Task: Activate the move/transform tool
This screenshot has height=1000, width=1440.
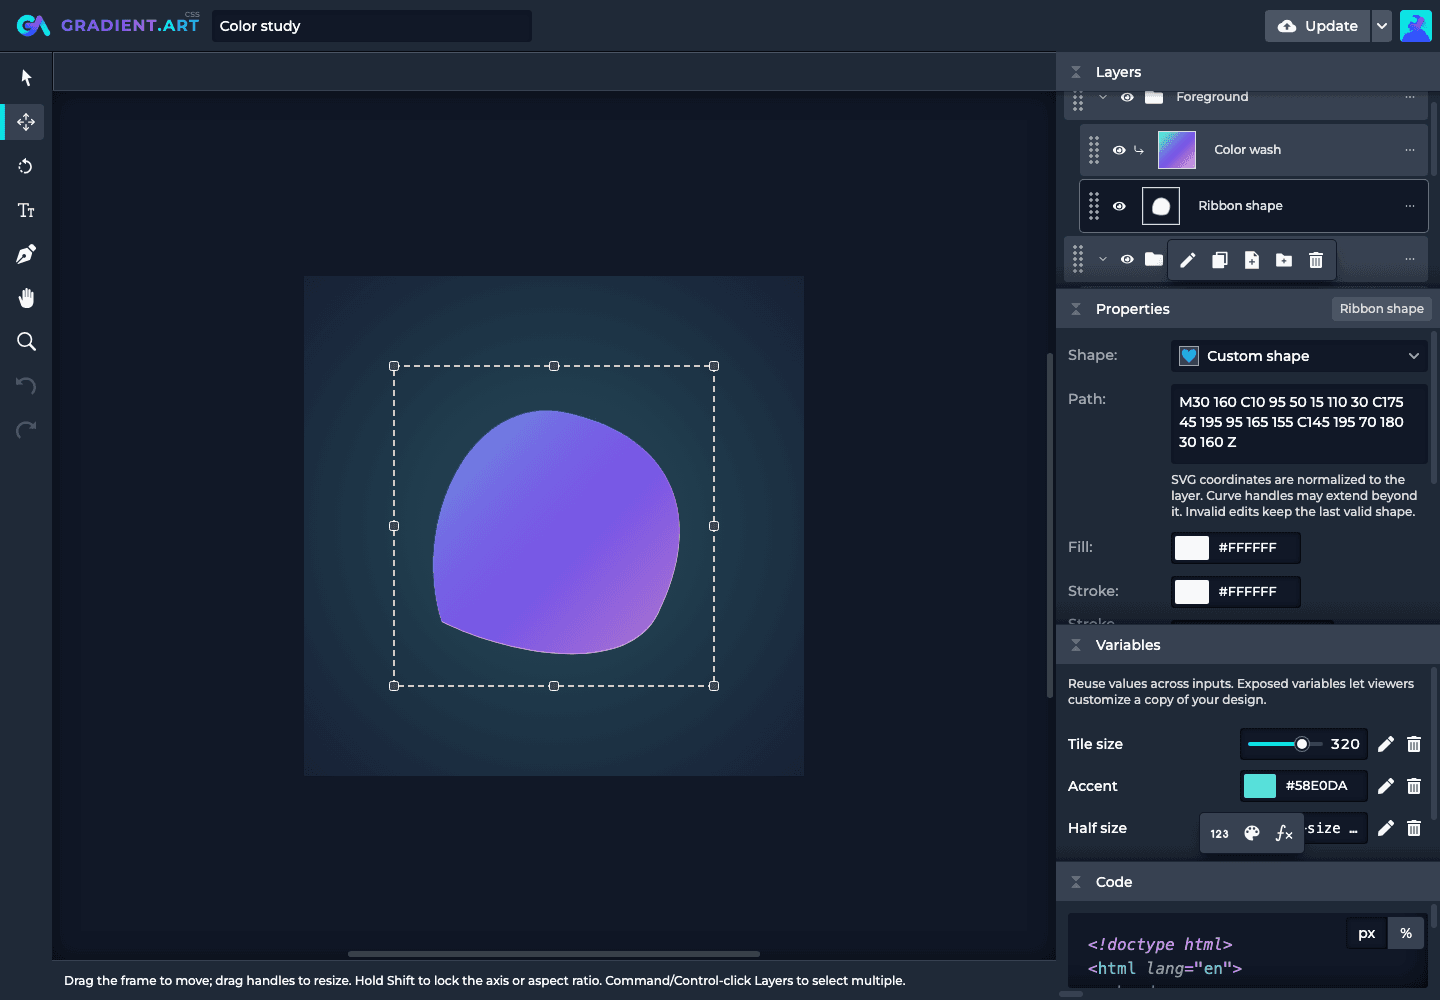Action: 26,122
